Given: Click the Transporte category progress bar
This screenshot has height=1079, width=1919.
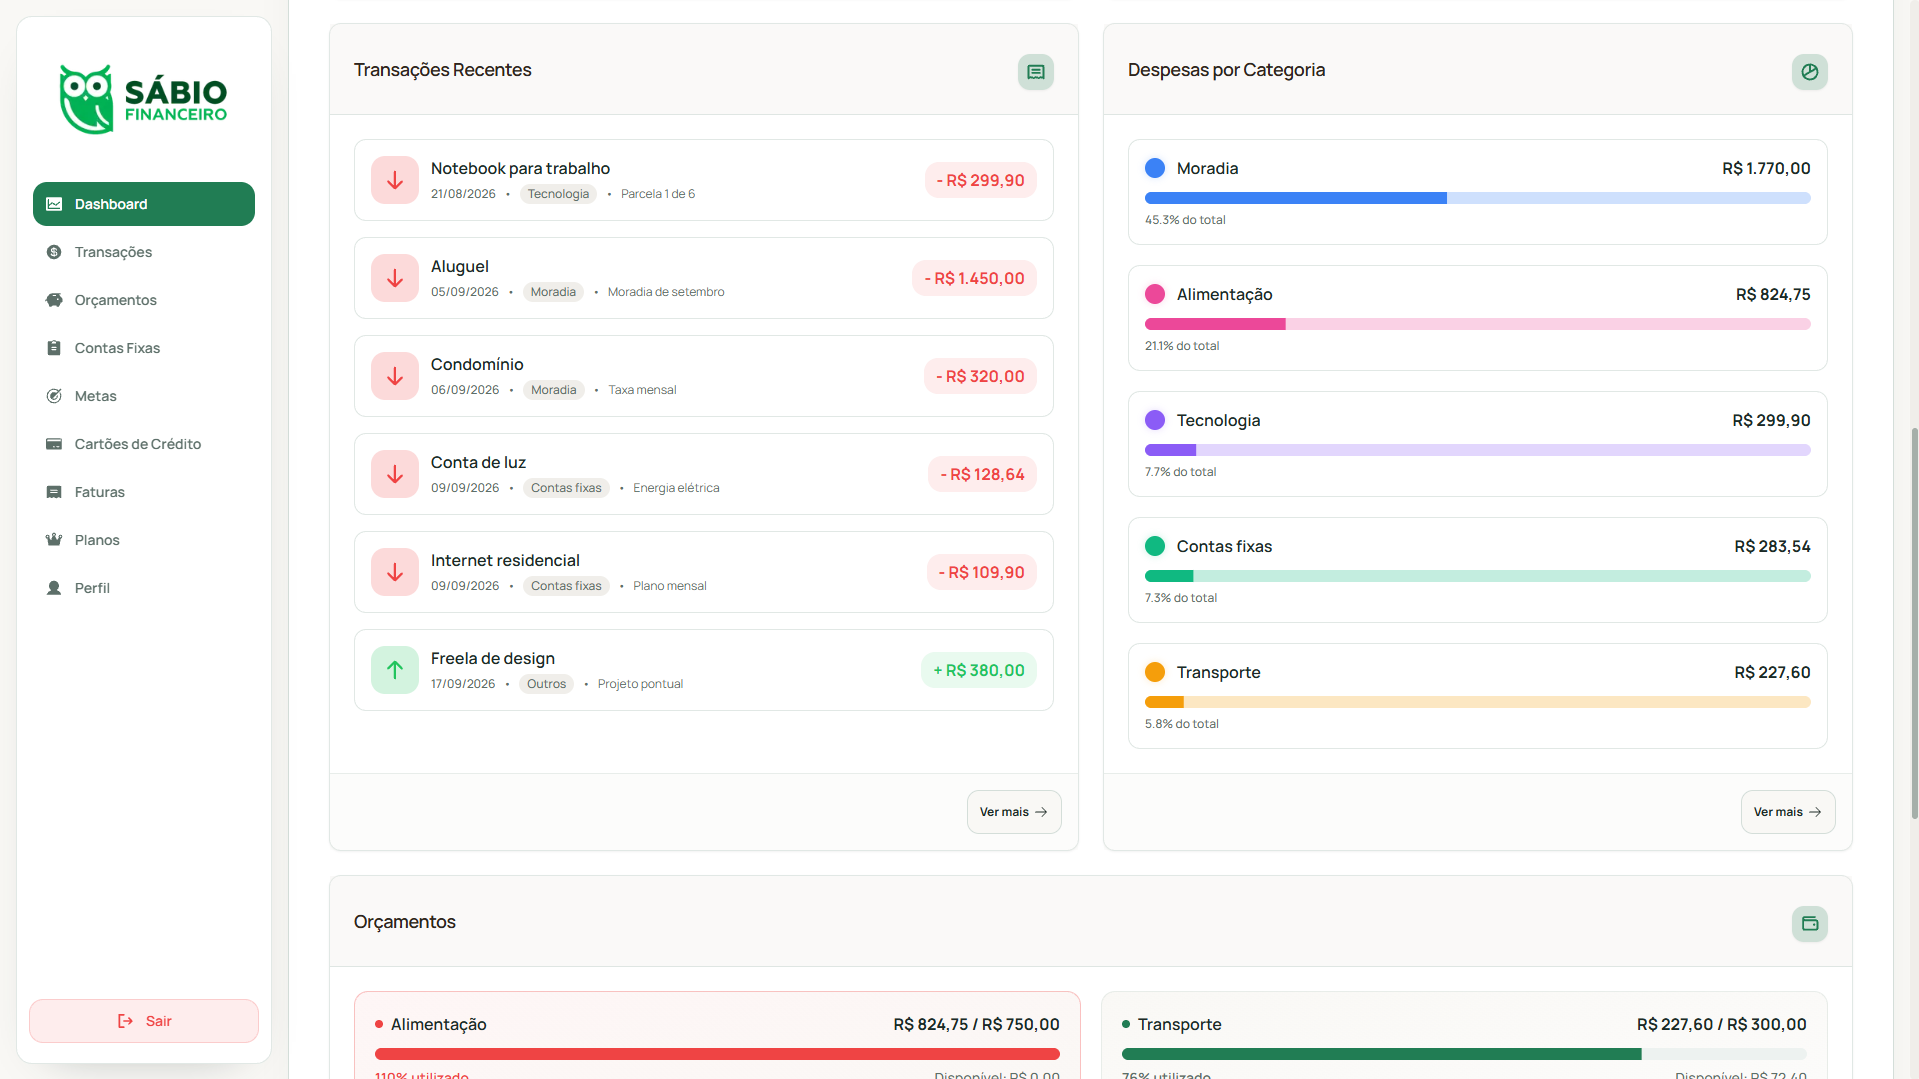Looking at the screenshot, I should [x=1478, y=702].
